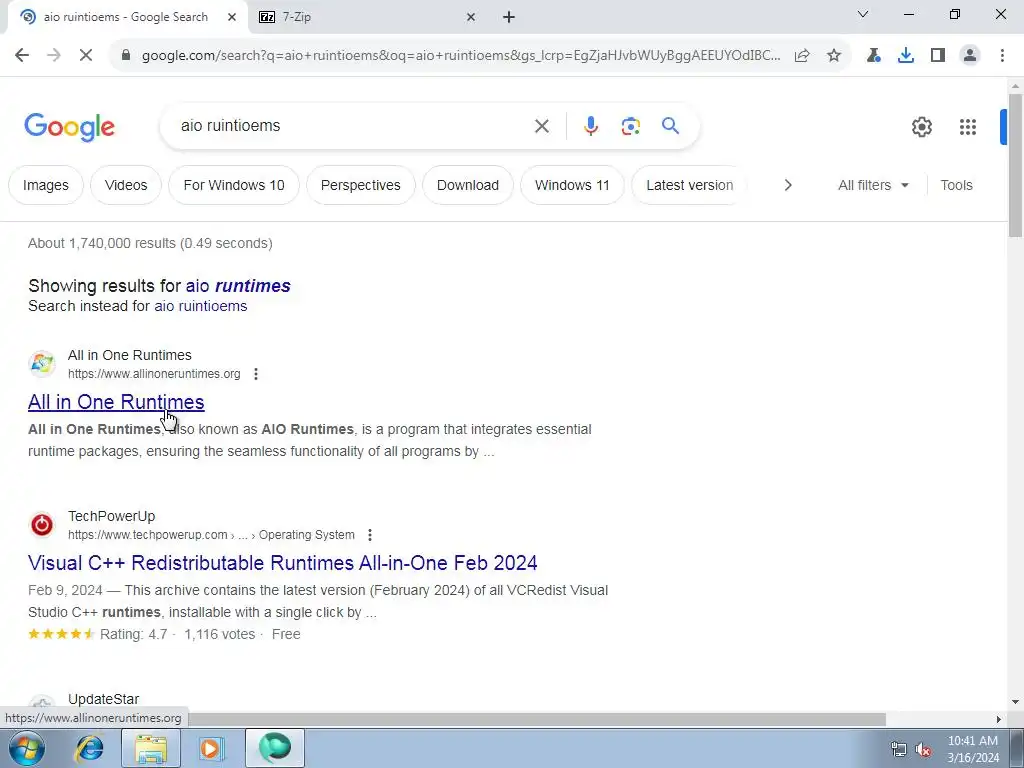This screenshot has width=1024, height=768.
Task: Open a new browser tab
Action: (x=509, y=18)
